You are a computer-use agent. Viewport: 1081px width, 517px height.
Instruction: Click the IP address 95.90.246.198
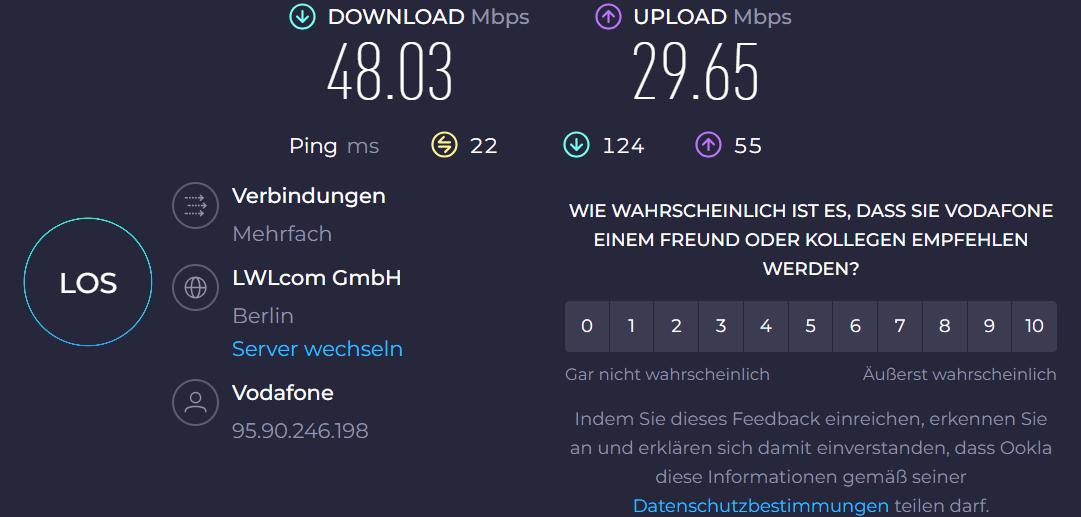(x=300, y=431)
